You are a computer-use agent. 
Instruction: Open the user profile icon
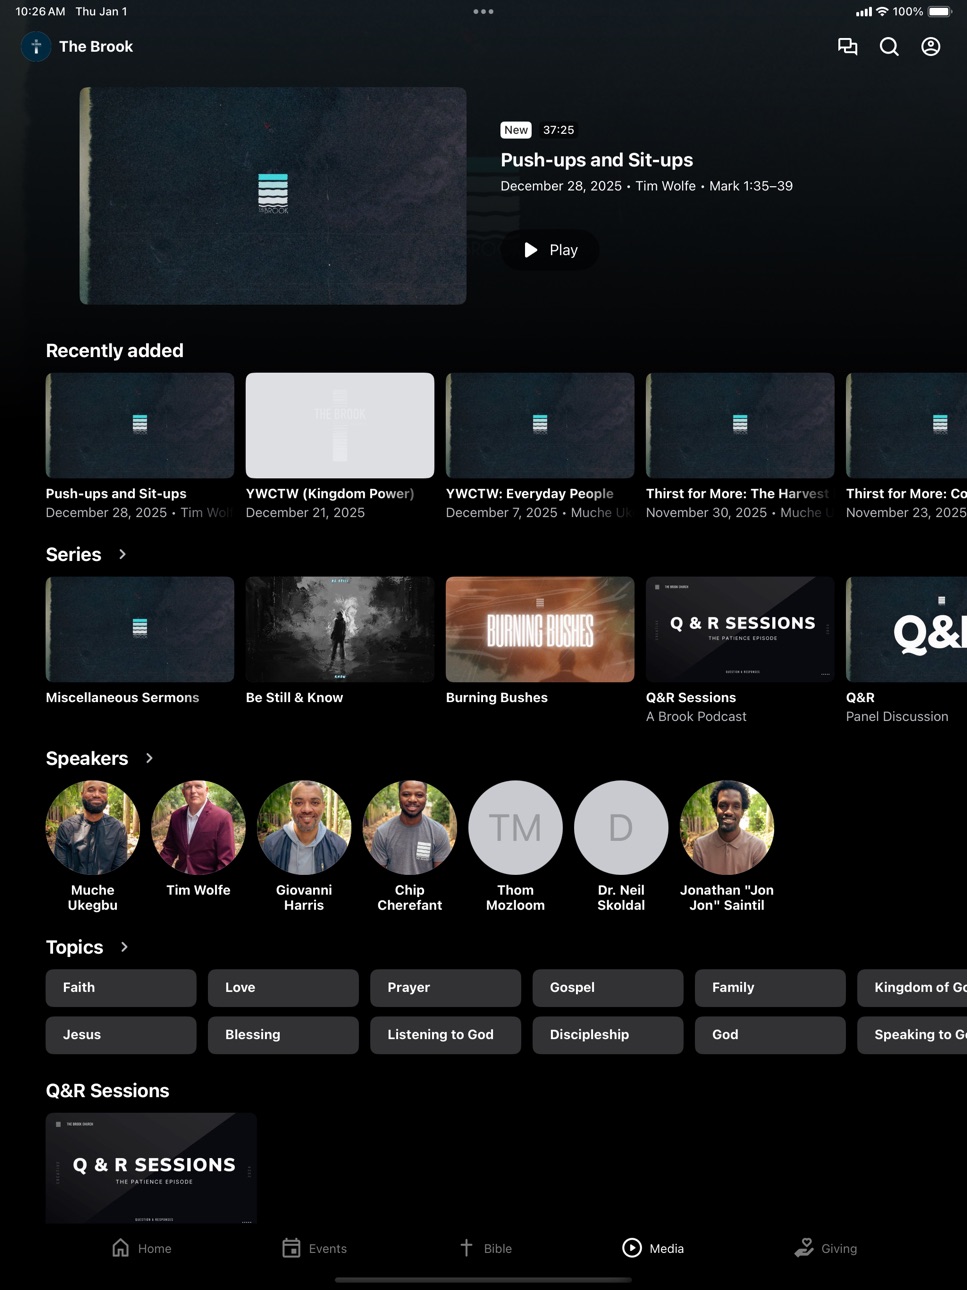click(931, 46)
